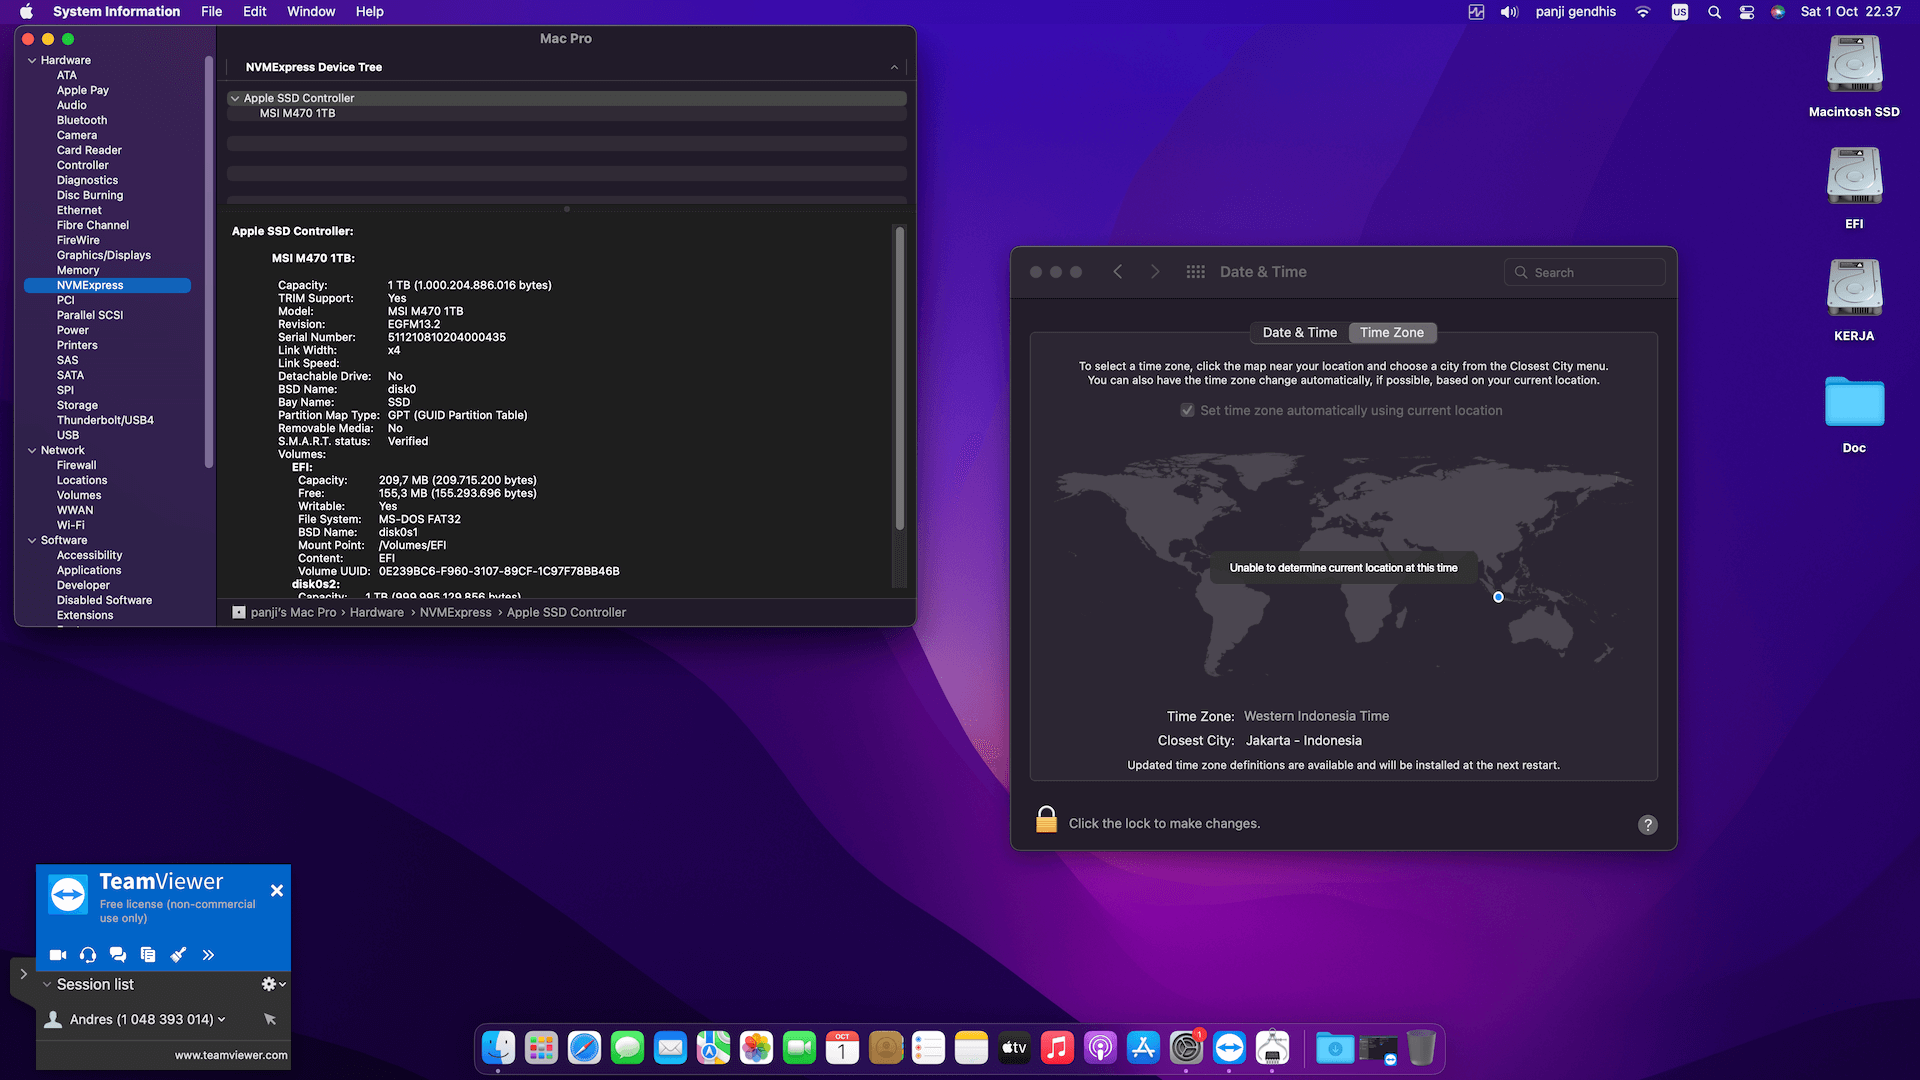Open TeamViewer from the Dock

(1229, 1048)
